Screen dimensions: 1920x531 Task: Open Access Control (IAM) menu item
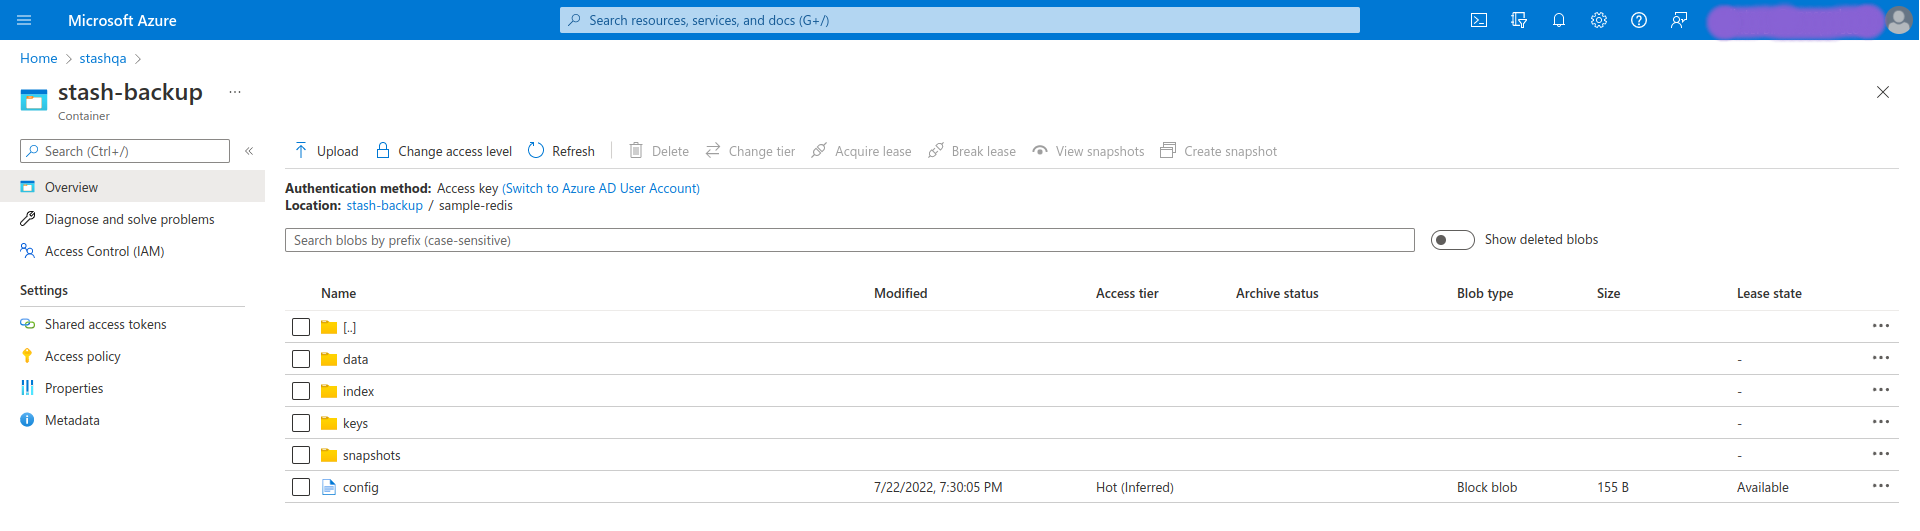(x=104, y=251)
